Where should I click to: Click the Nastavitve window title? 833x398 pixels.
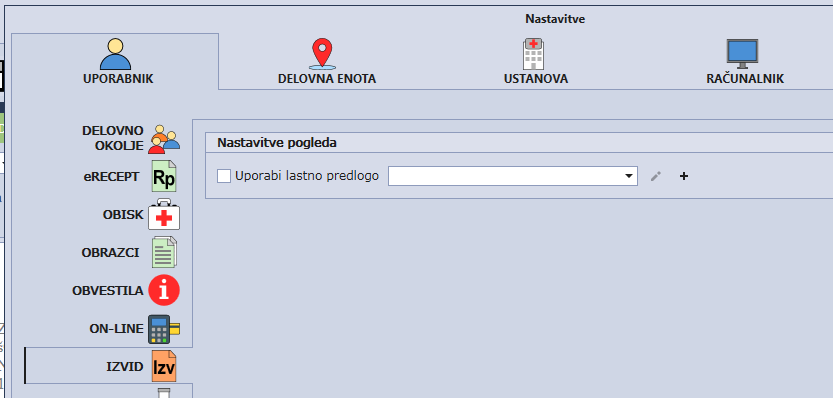[x=555, y=19]
